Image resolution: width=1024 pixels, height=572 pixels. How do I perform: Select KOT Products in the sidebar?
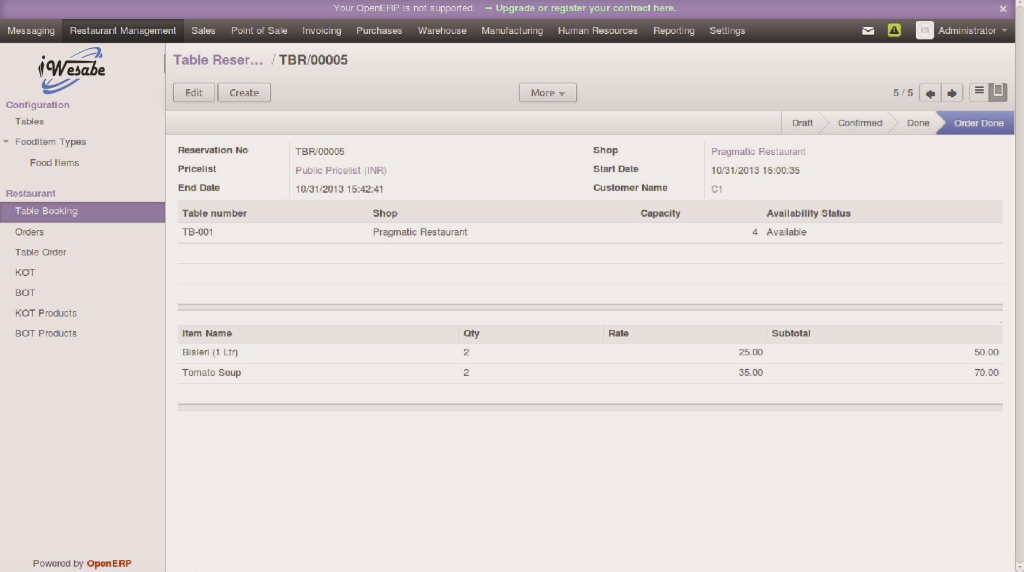coord(46,313)
